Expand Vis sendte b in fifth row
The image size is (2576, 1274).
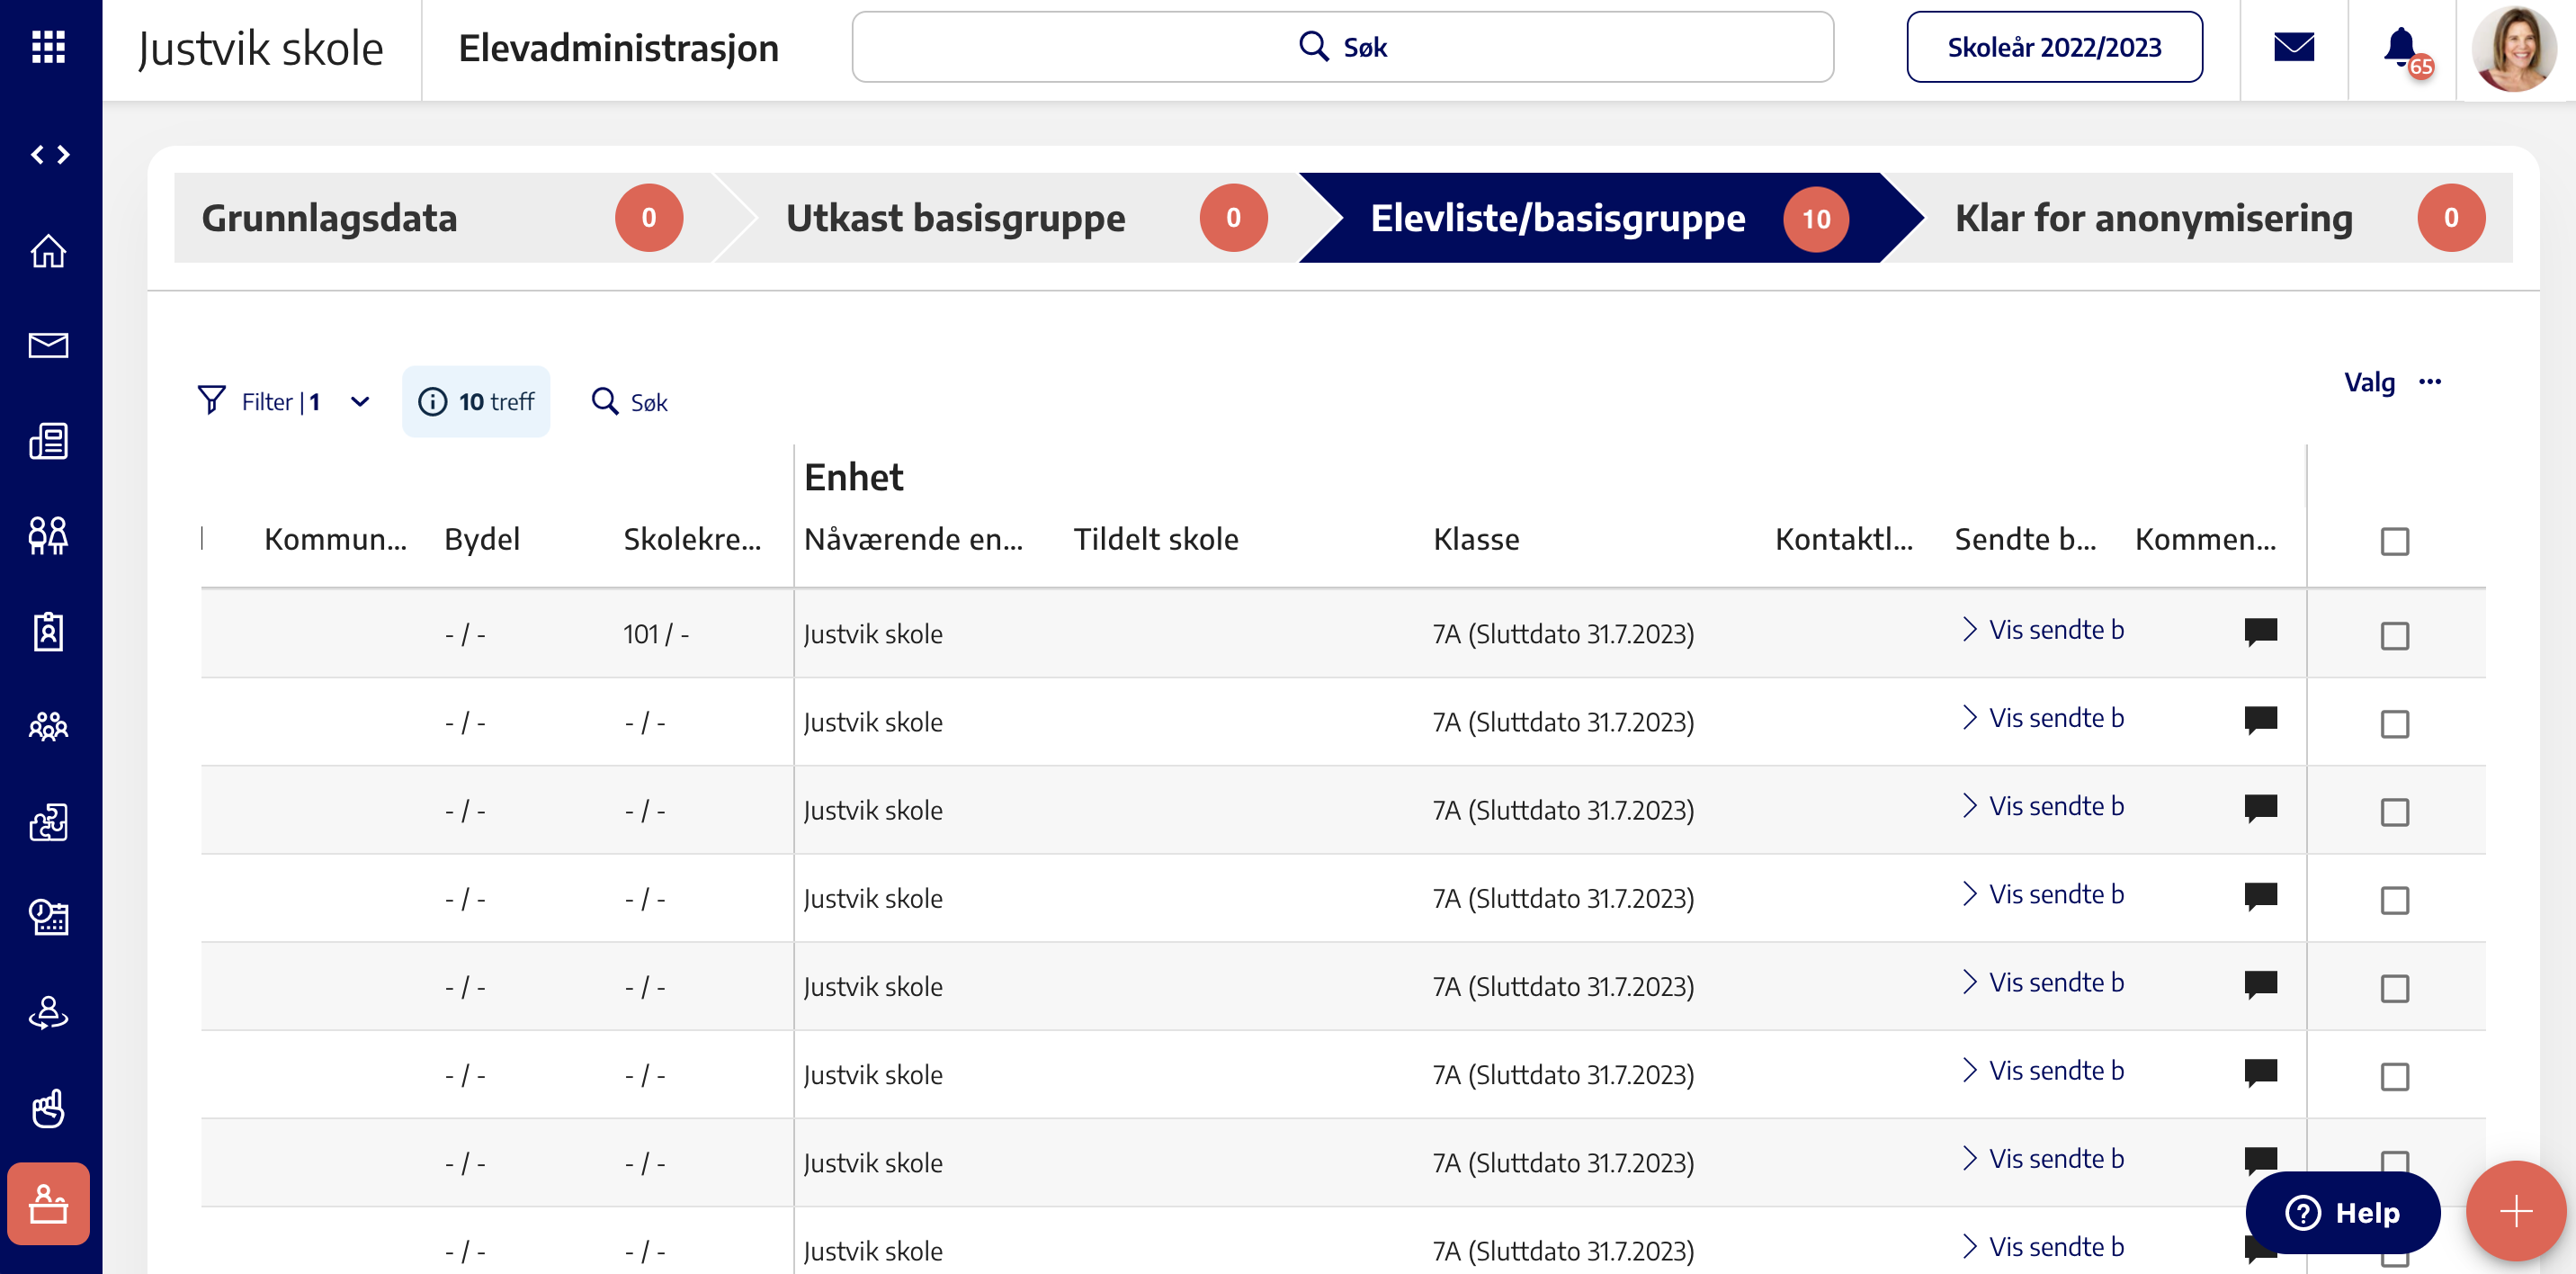[2043, 982]
